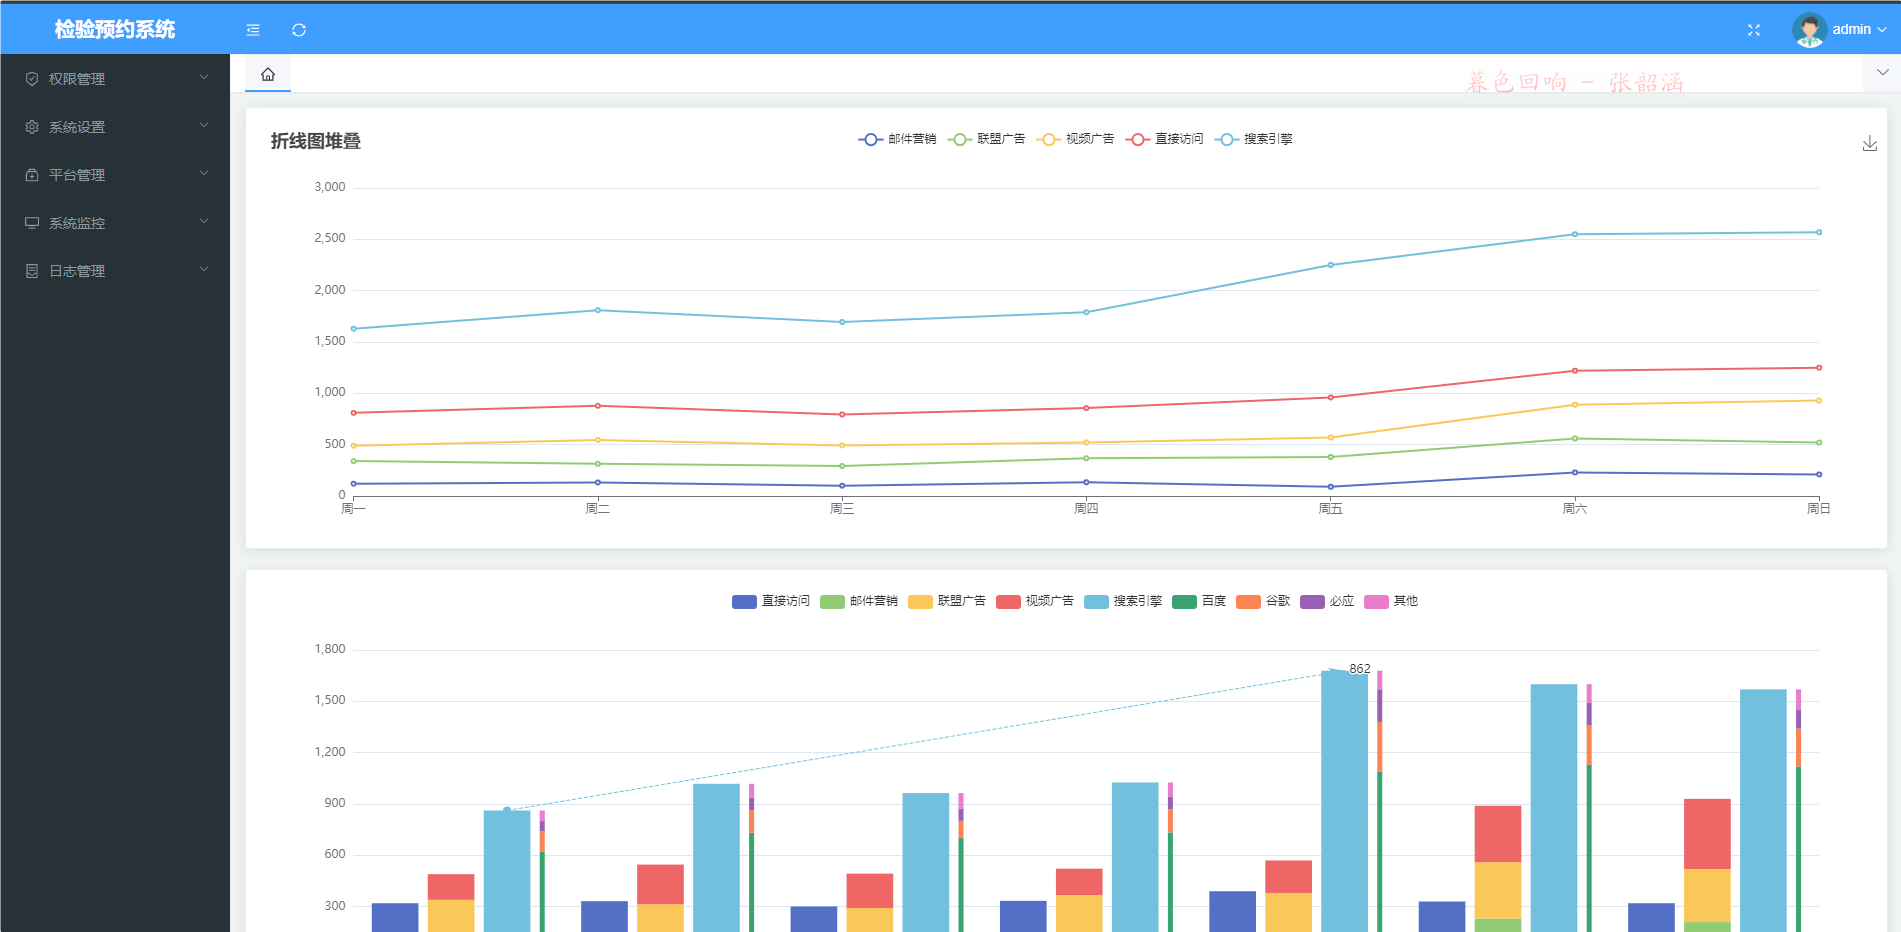Toggle 视频广告 series in line chart legend
This screenshot has height=932, width=1901.
pyautogui.click(x=1075, y=139)
